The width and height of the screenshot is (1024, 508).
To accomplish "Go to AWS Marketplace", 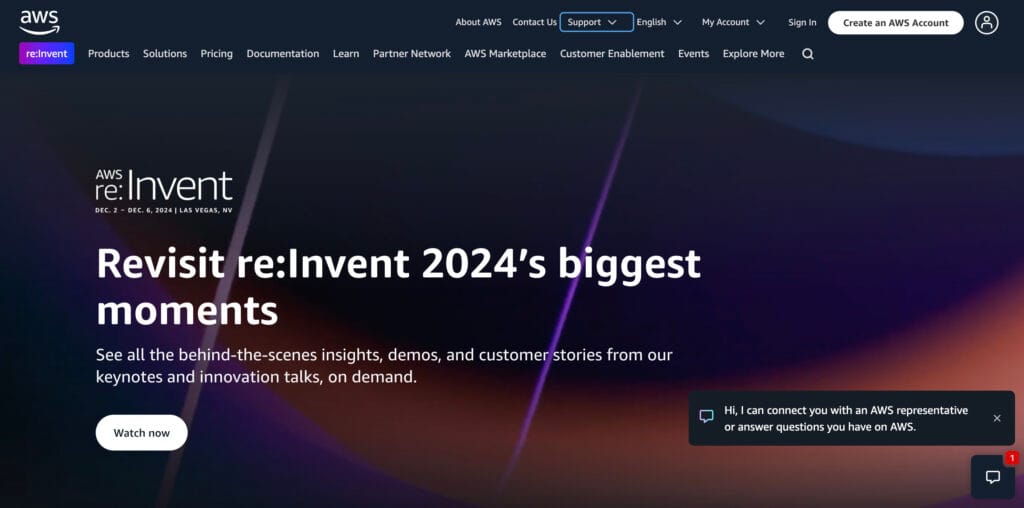I will [505, 54].
